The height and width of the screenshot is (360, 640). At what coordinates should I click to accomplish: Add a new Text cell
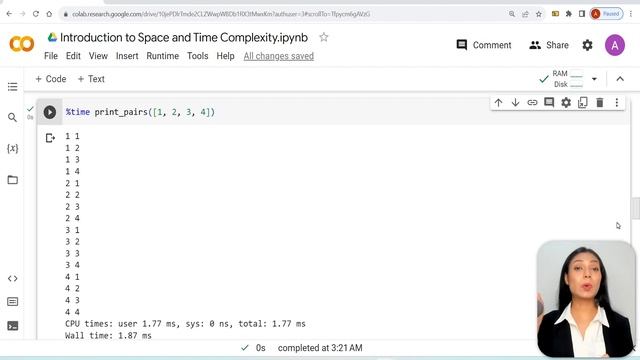click(91, 79)
